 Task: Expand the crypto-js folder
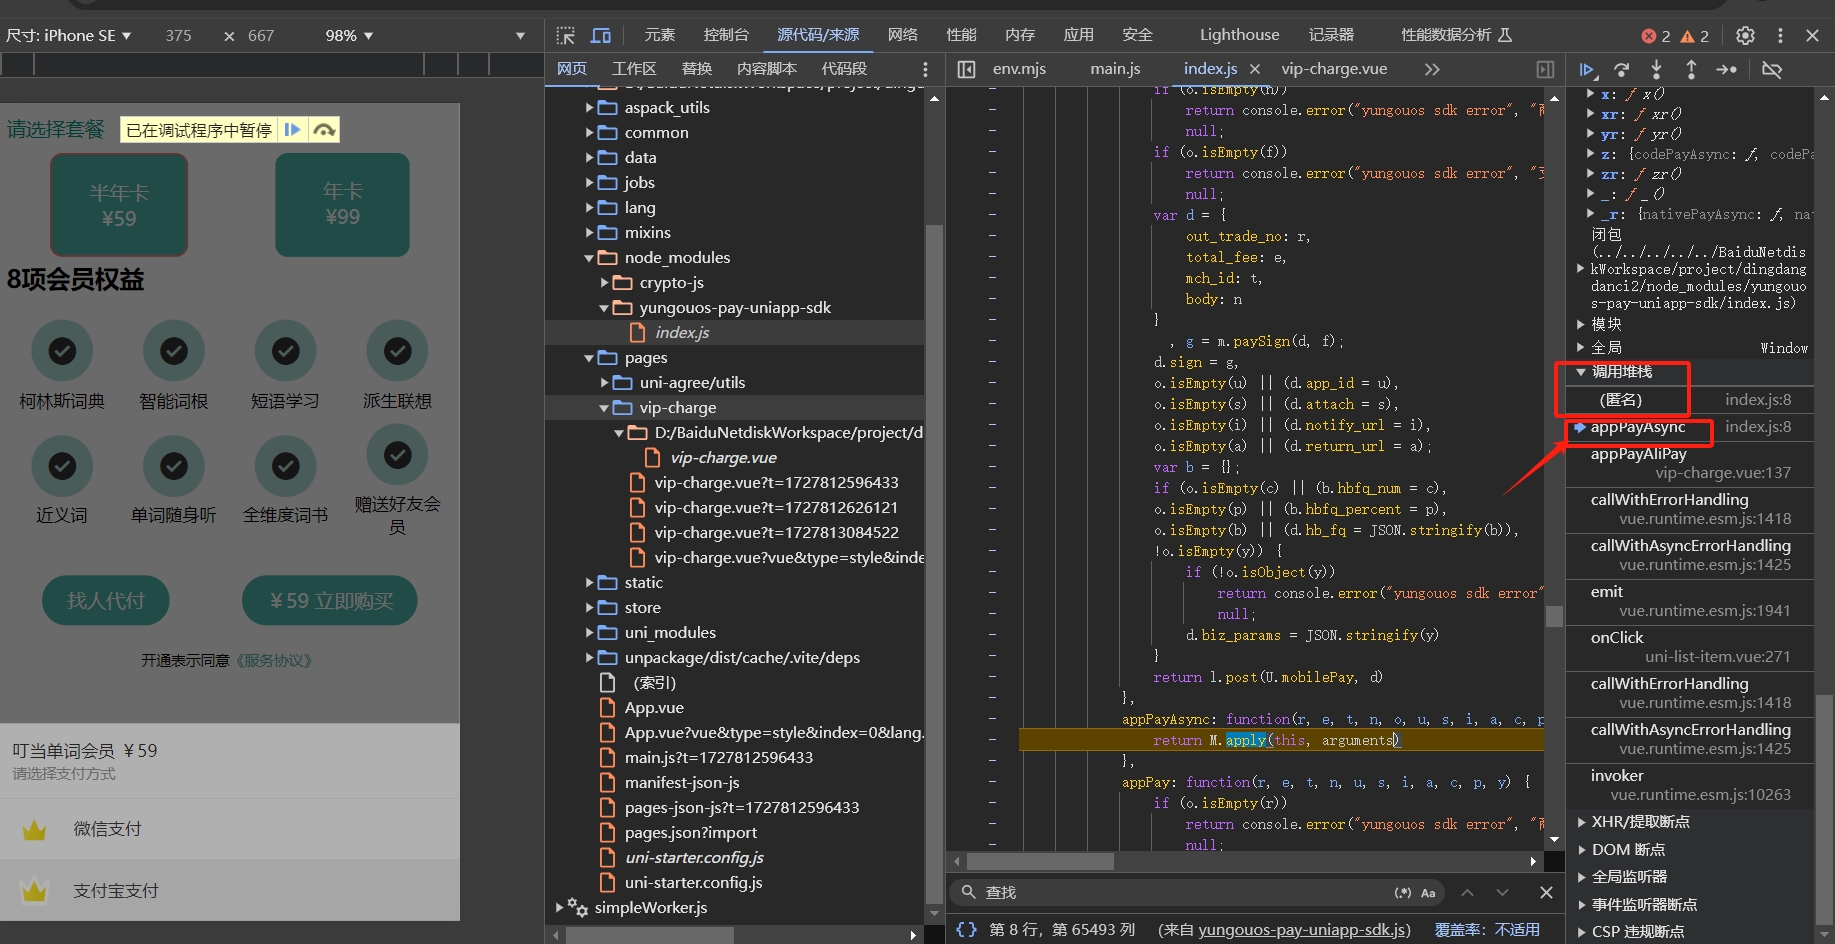point(604,283)
